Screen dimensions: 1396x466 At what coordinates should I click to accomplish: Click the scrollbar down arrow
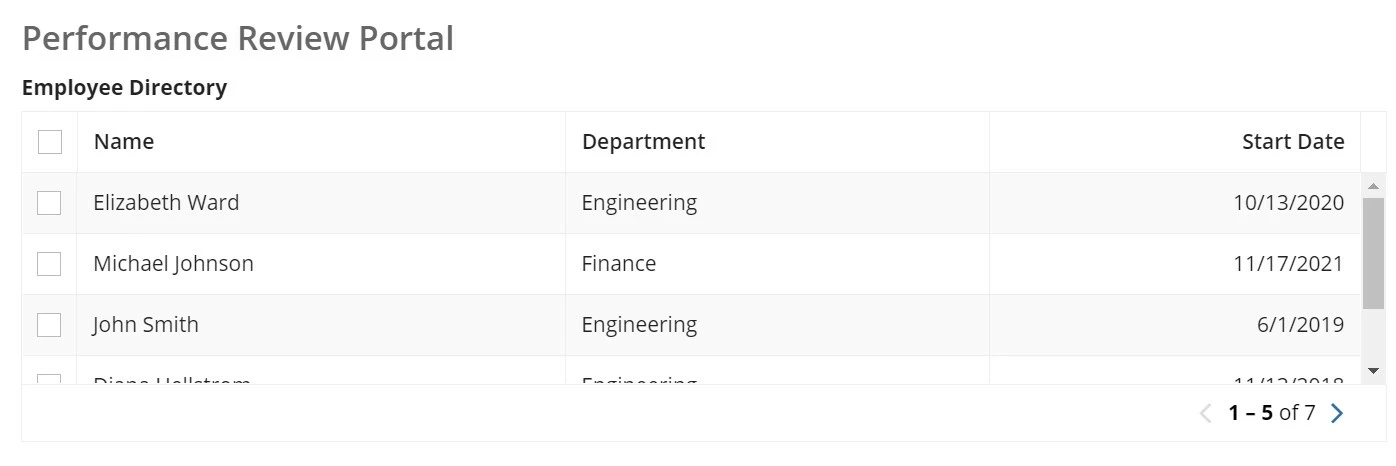pos(1373,371)
